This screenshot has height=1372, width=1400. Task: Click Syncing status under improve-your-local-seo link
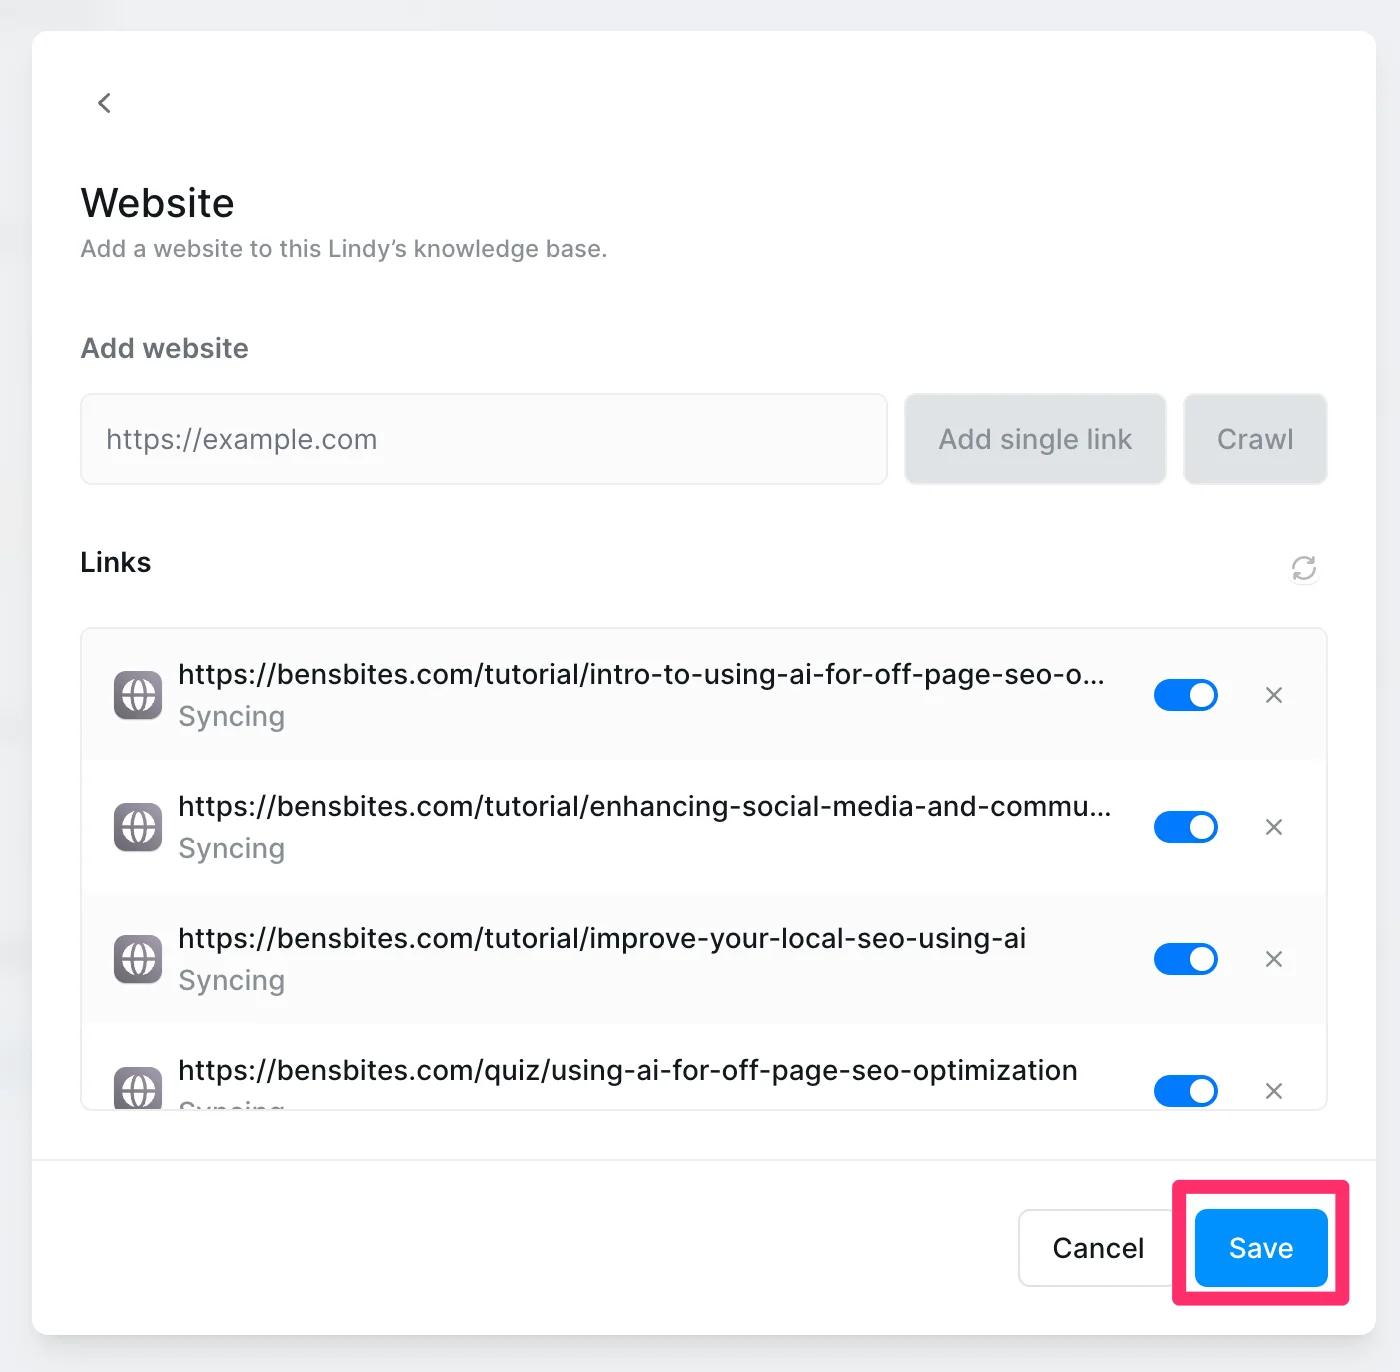coord(231,981)
